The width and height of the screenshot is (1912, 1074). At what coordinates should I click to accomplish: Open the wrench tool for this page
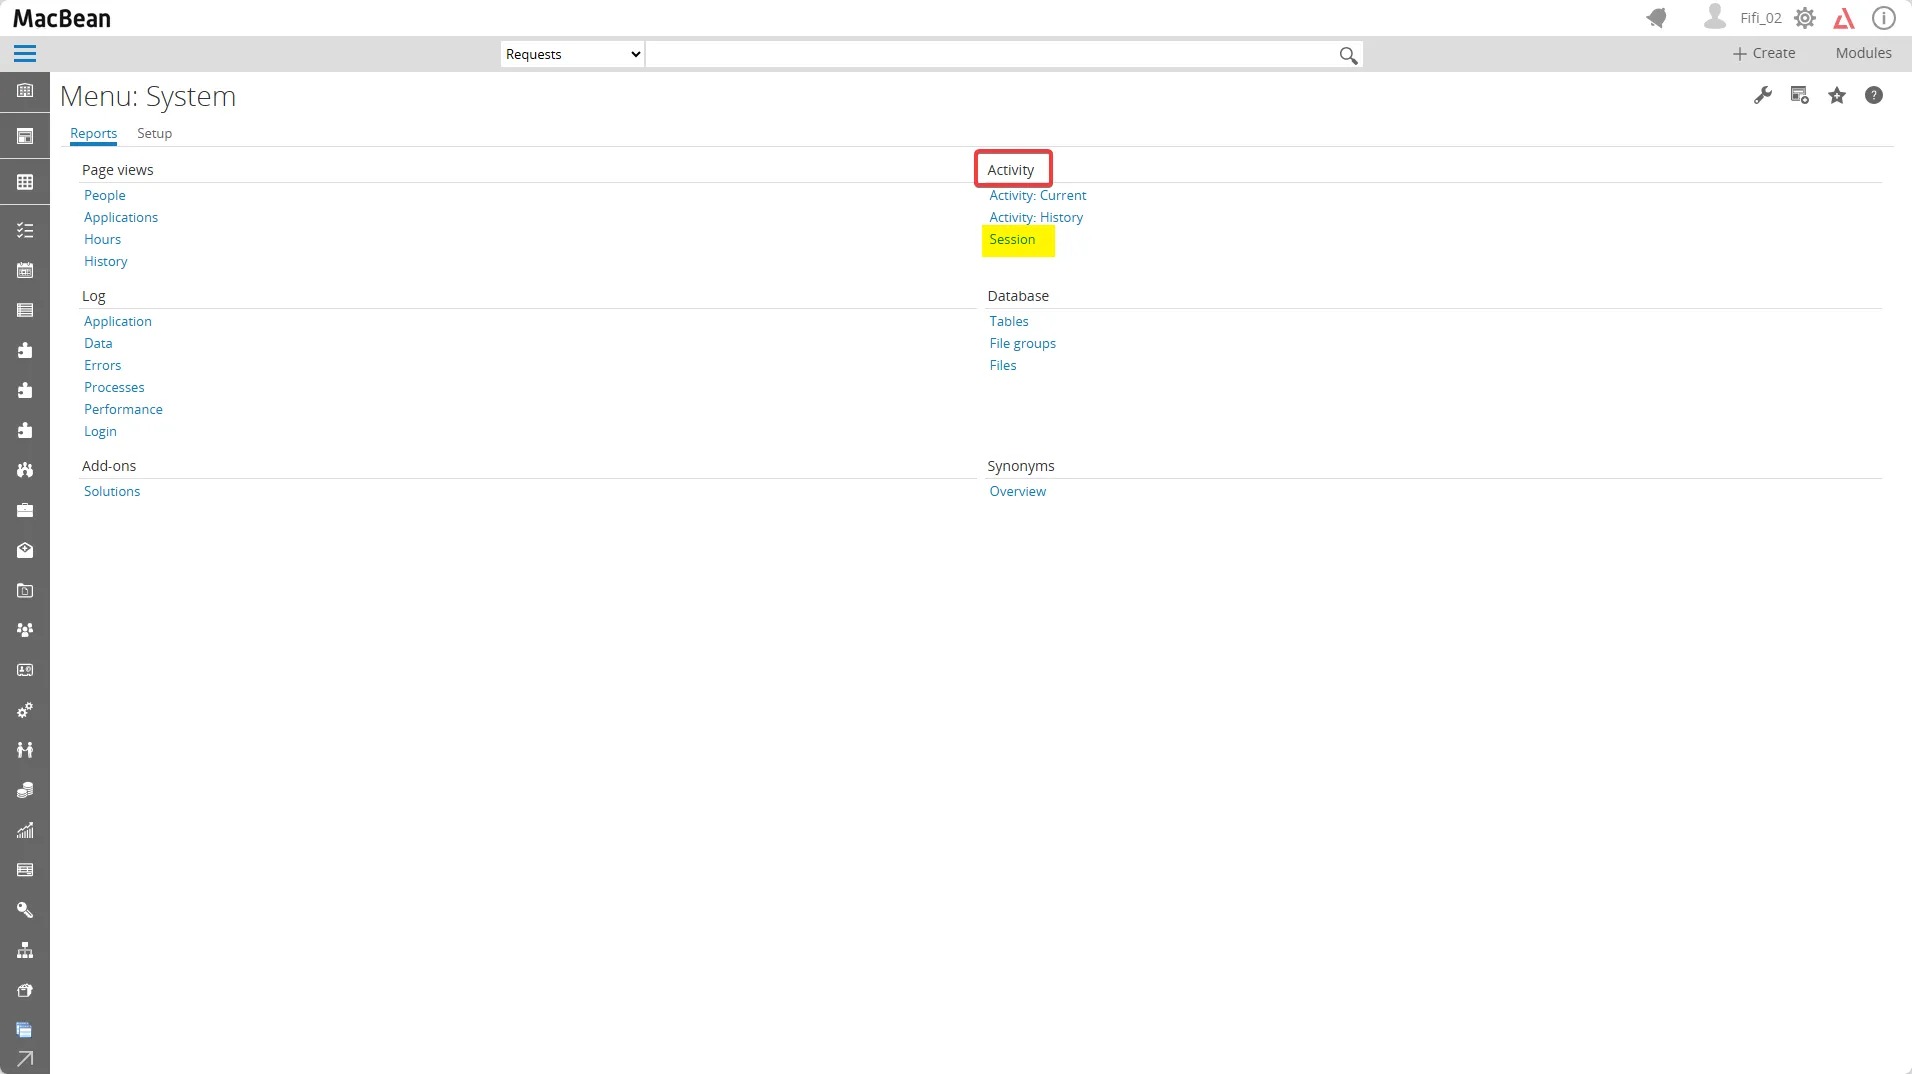click(x=1763, y=95)
